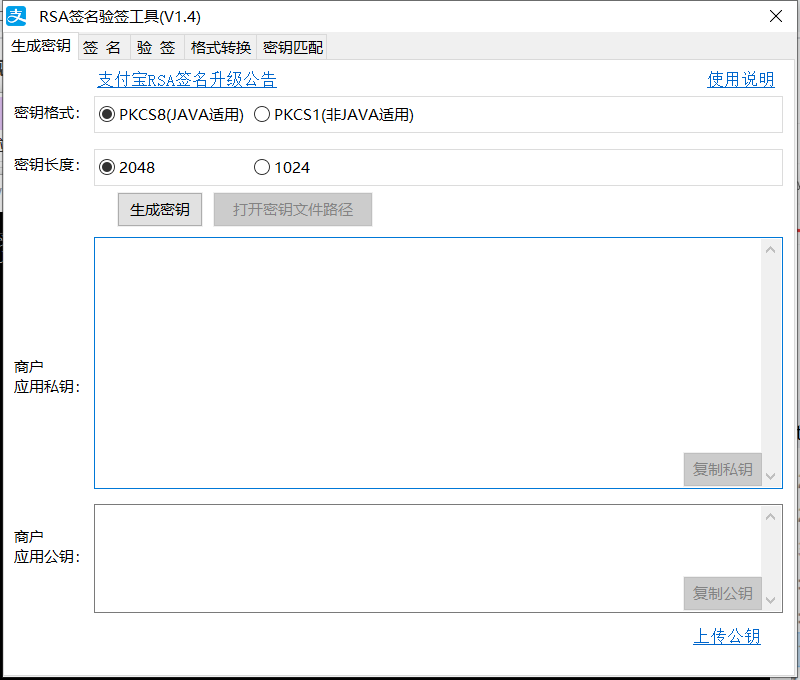
Task: Click the 复制公钥 button
Action: pos(722,593)
